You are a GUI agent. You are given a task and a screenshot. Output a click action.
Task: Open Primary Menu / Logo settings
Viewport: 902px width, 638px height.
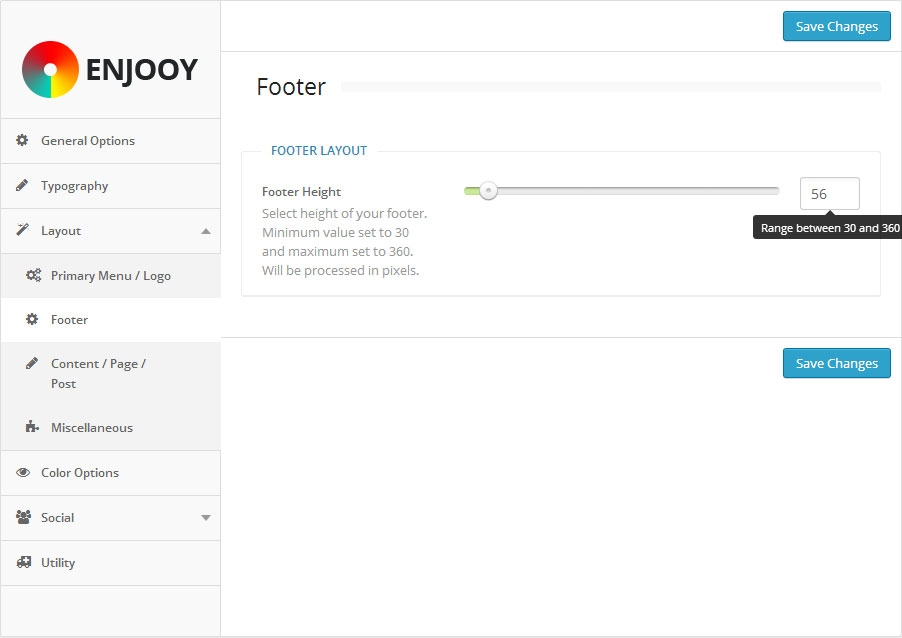pos(111,276)
